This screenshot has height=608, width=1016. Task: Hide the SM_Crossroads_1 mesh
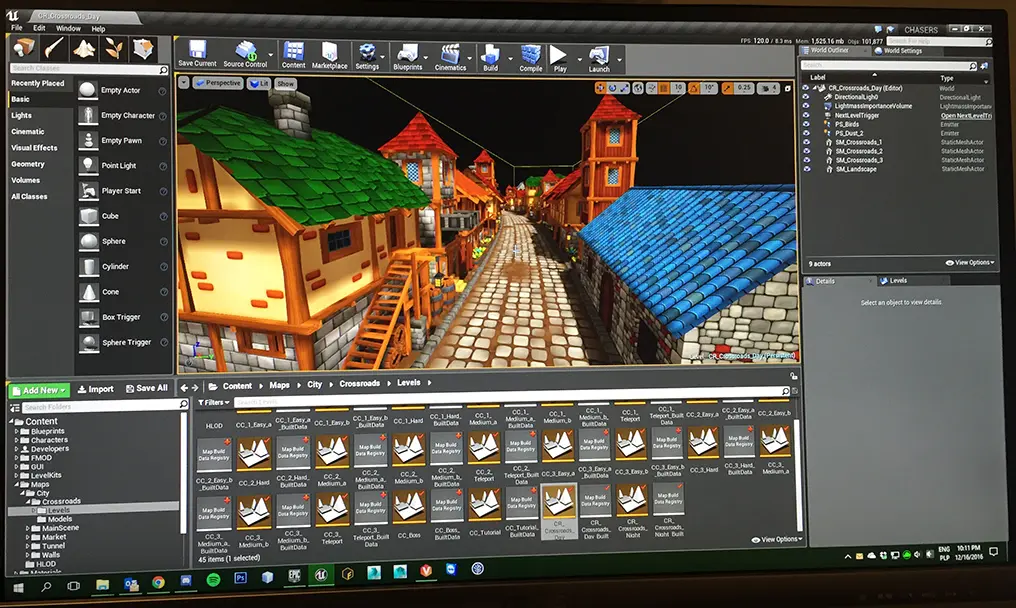coord(806,142)
